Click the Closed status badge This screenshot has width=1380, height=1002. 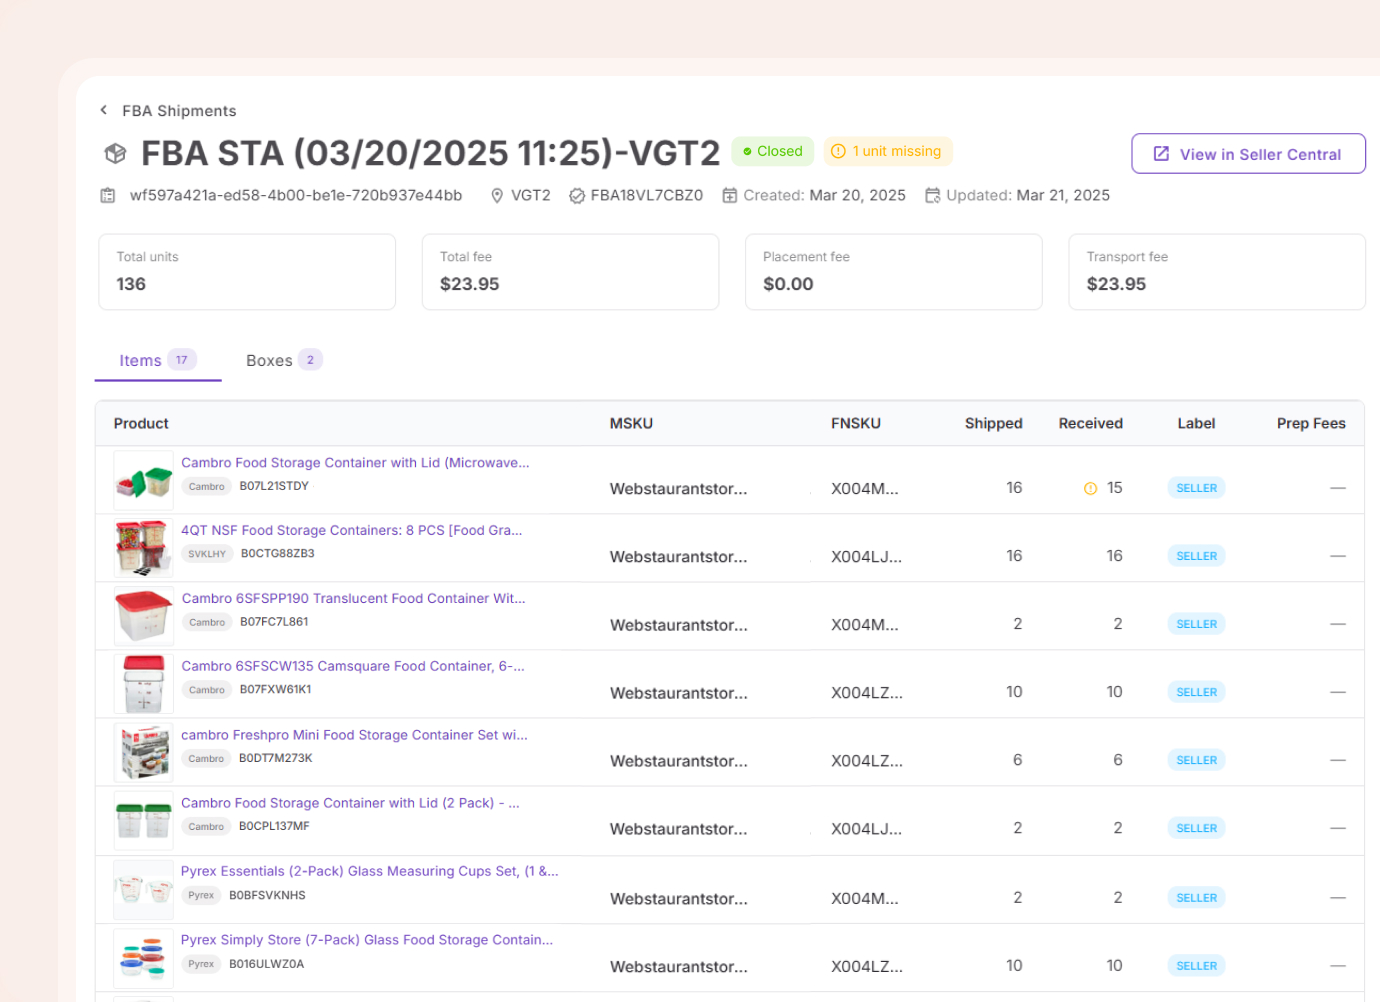click(772, 151)
